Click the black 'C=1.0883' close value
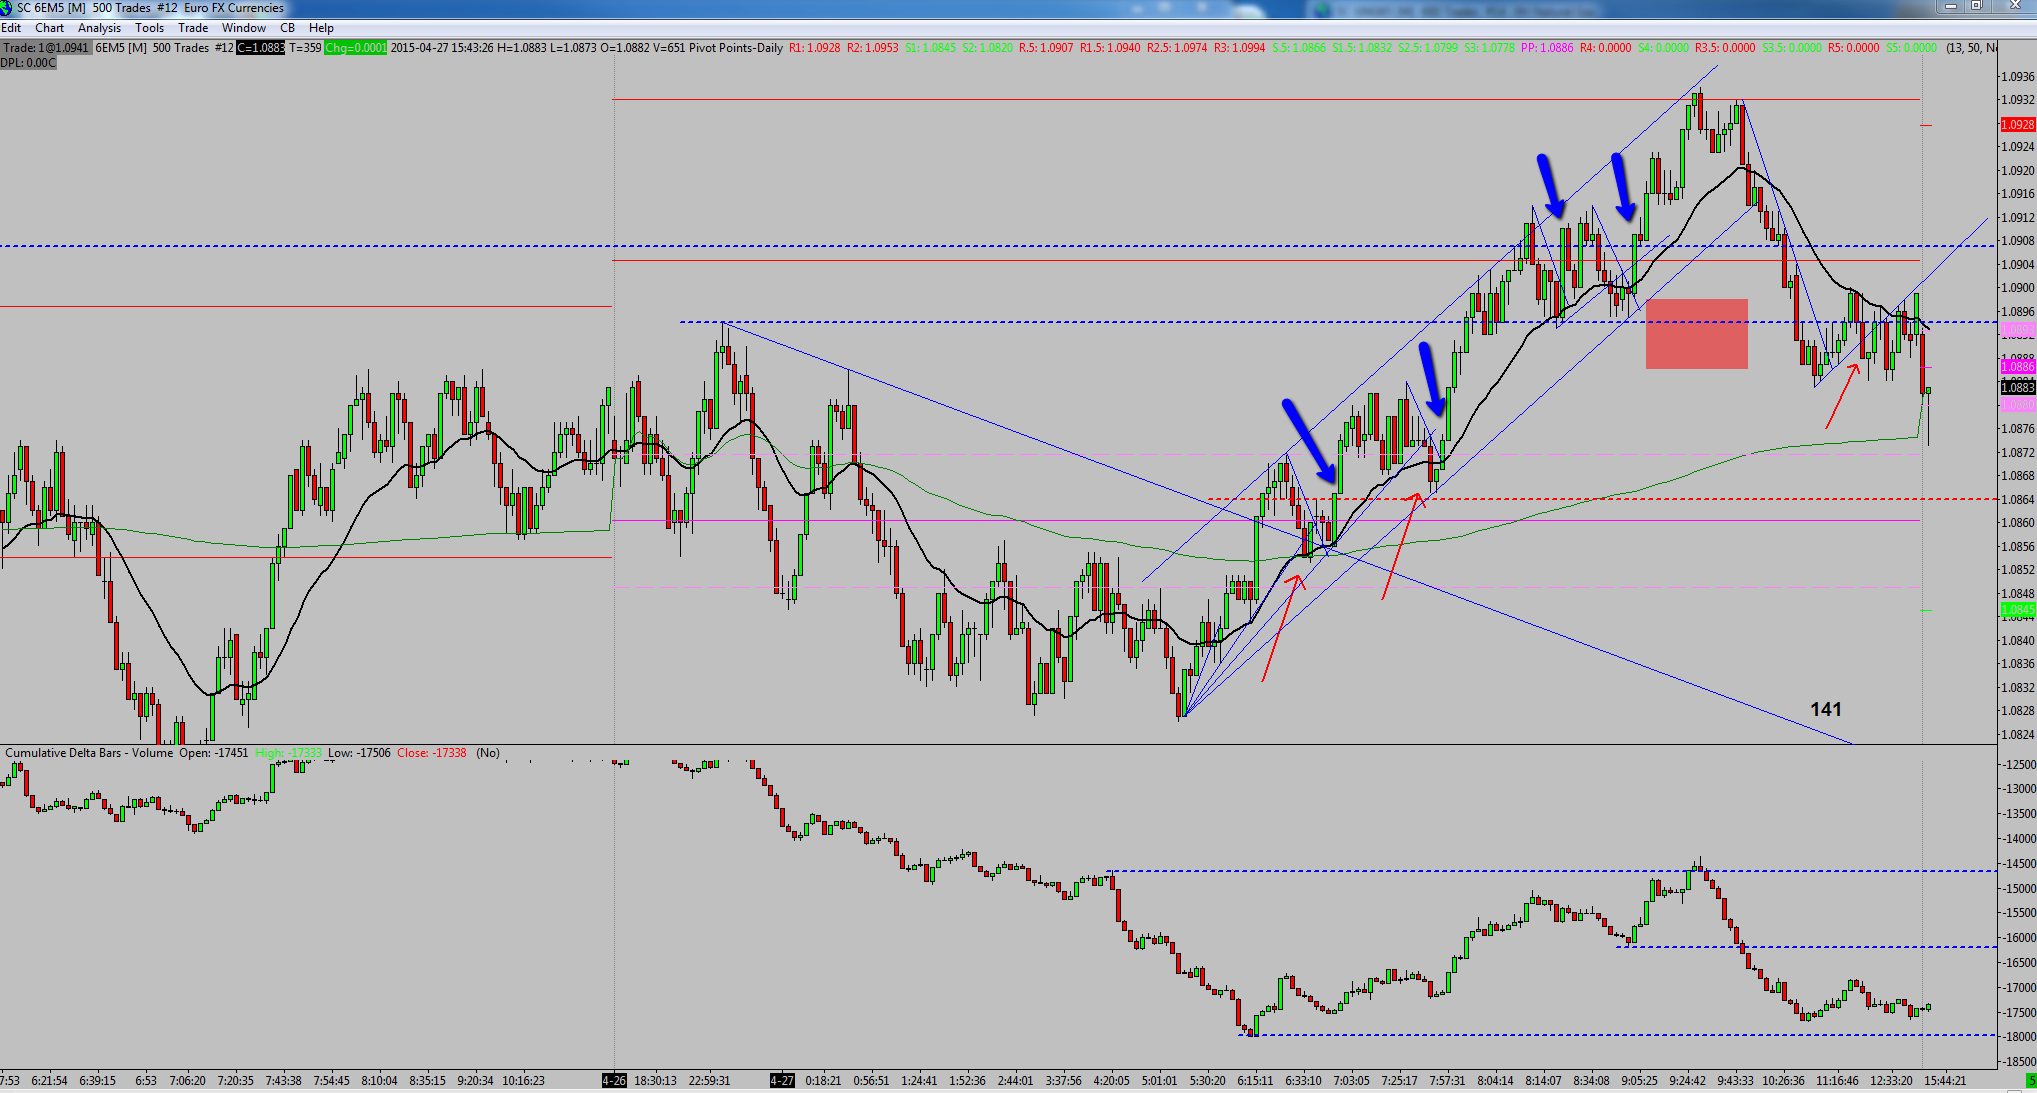Image resolution: width=2037 pixels, height=1093 pixels. 261,48
